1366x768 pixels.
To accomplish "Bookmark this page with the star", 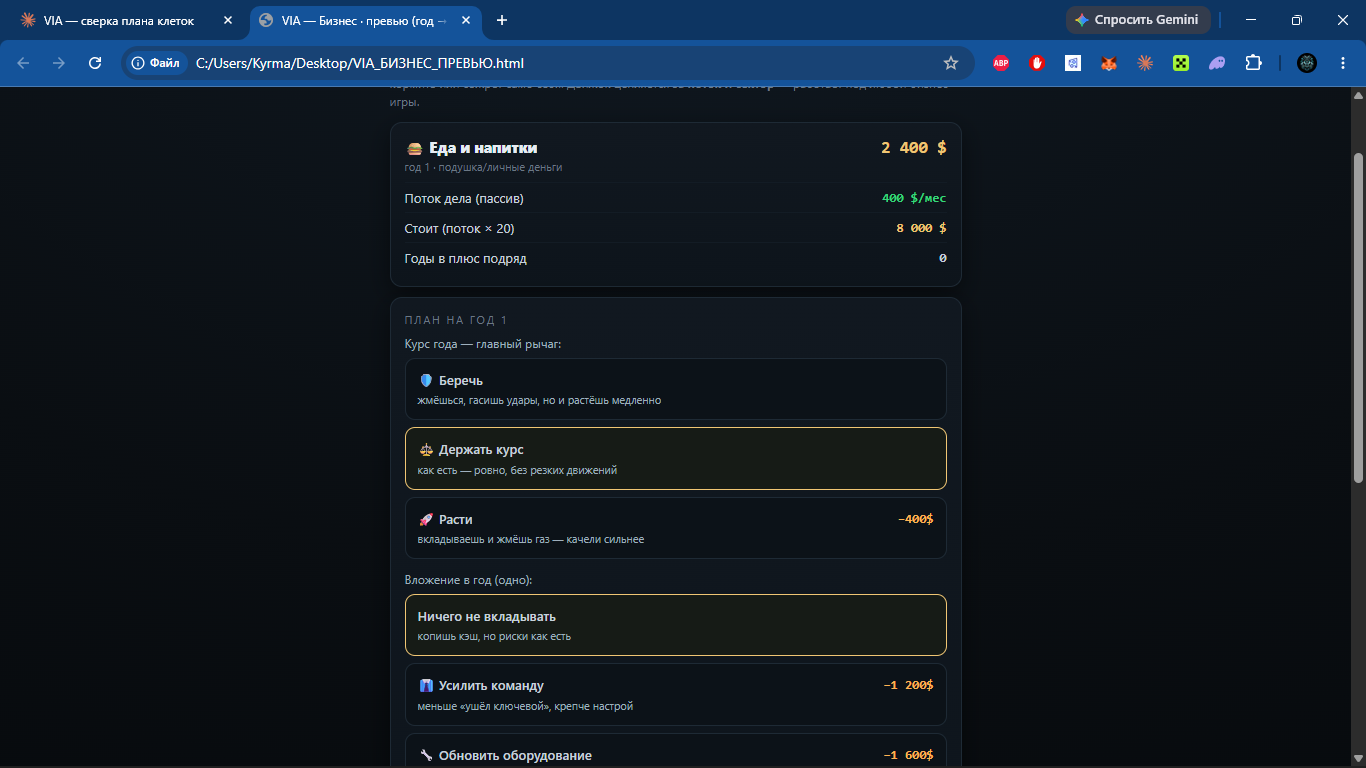I will (951, 63).
